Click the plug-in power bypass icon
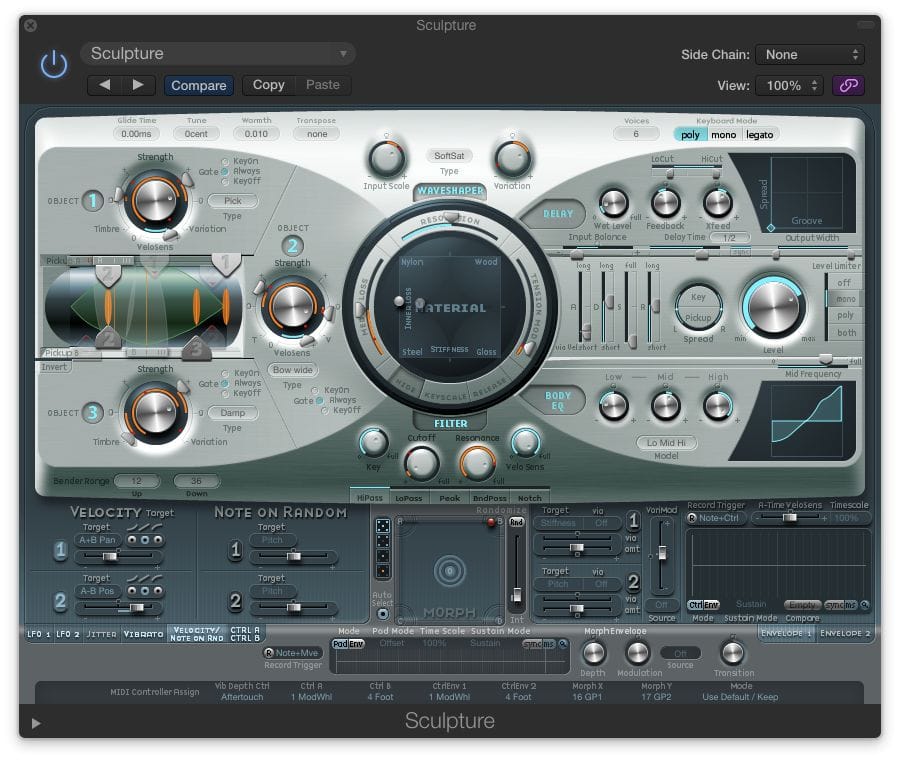900x761 pixels. (x=53, y=66)
